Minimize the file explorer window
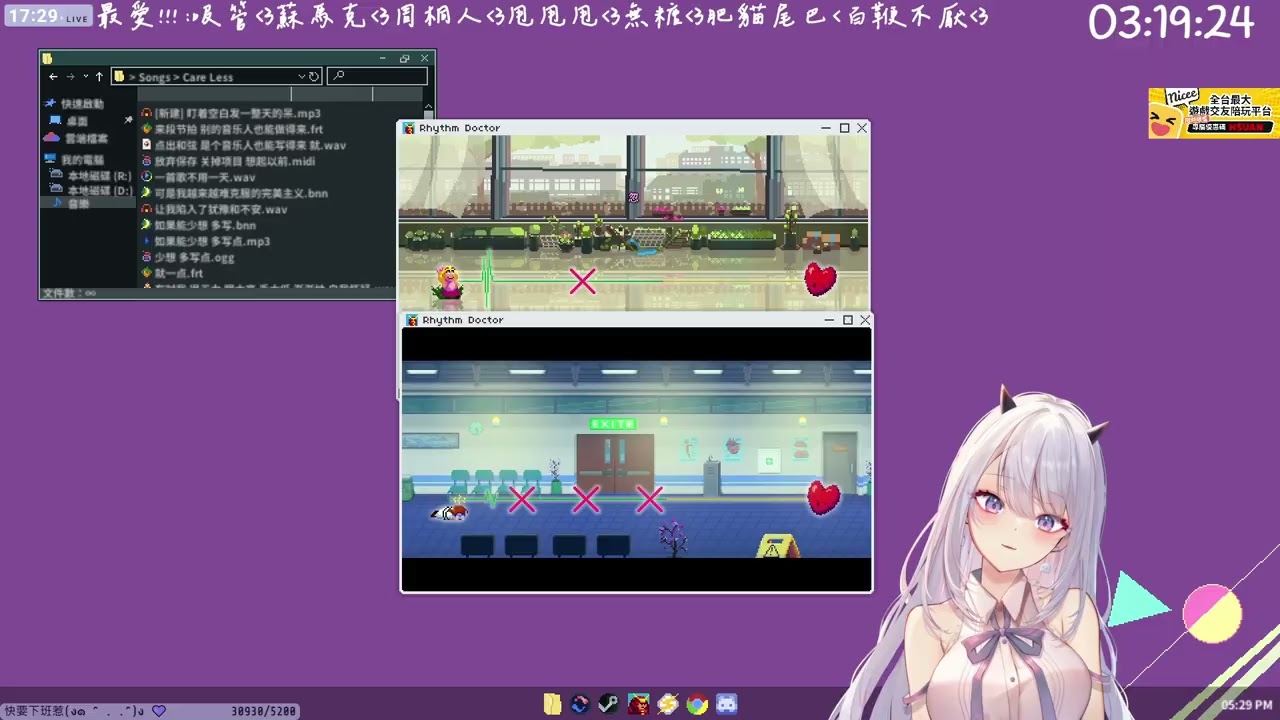 383,58
